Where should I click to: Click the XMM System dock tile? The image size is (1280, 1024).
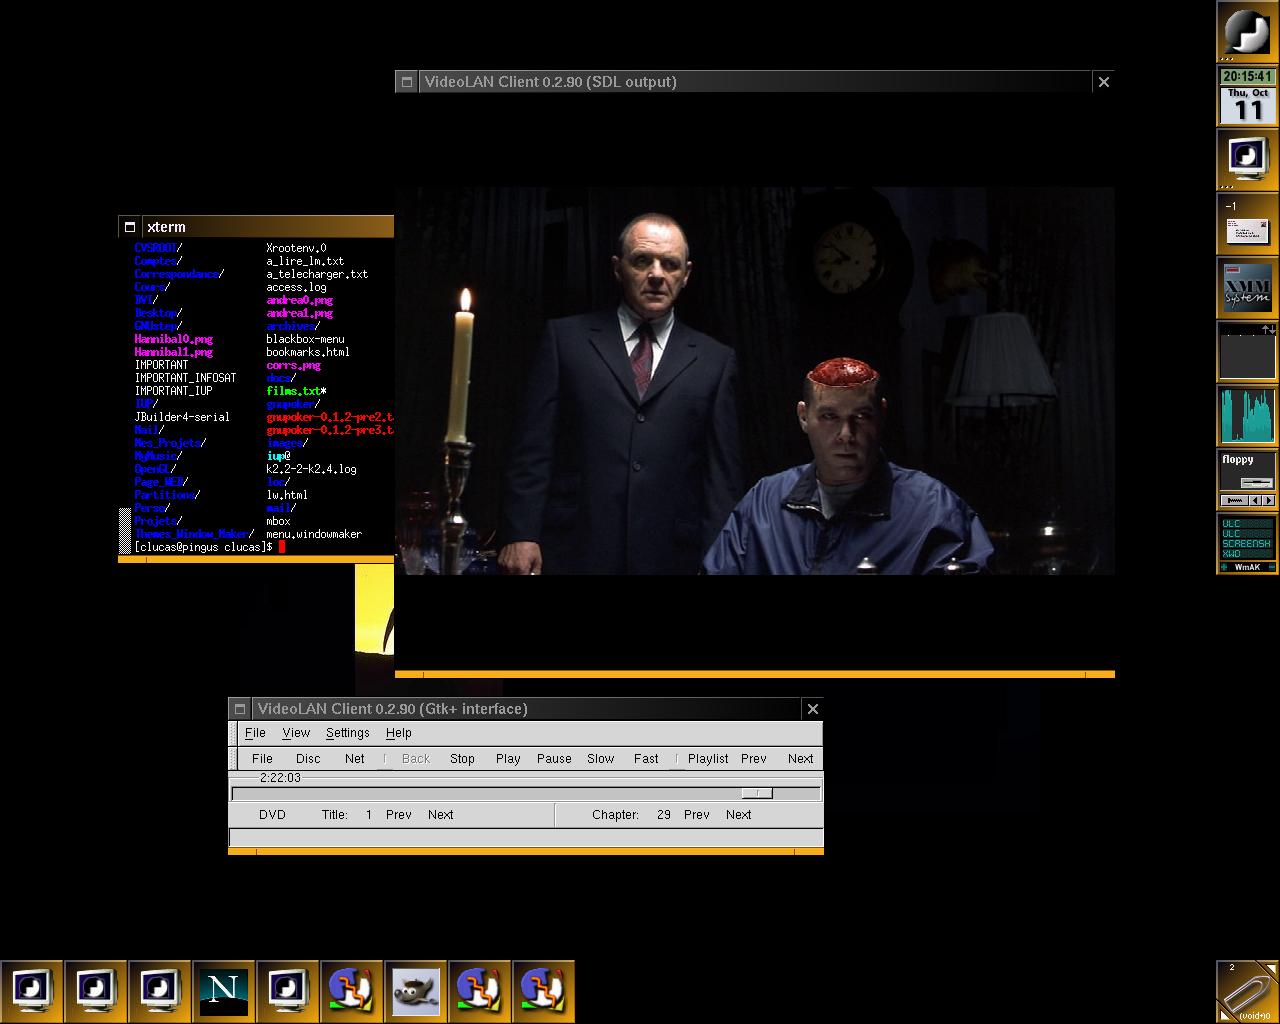pos(1247,288)
